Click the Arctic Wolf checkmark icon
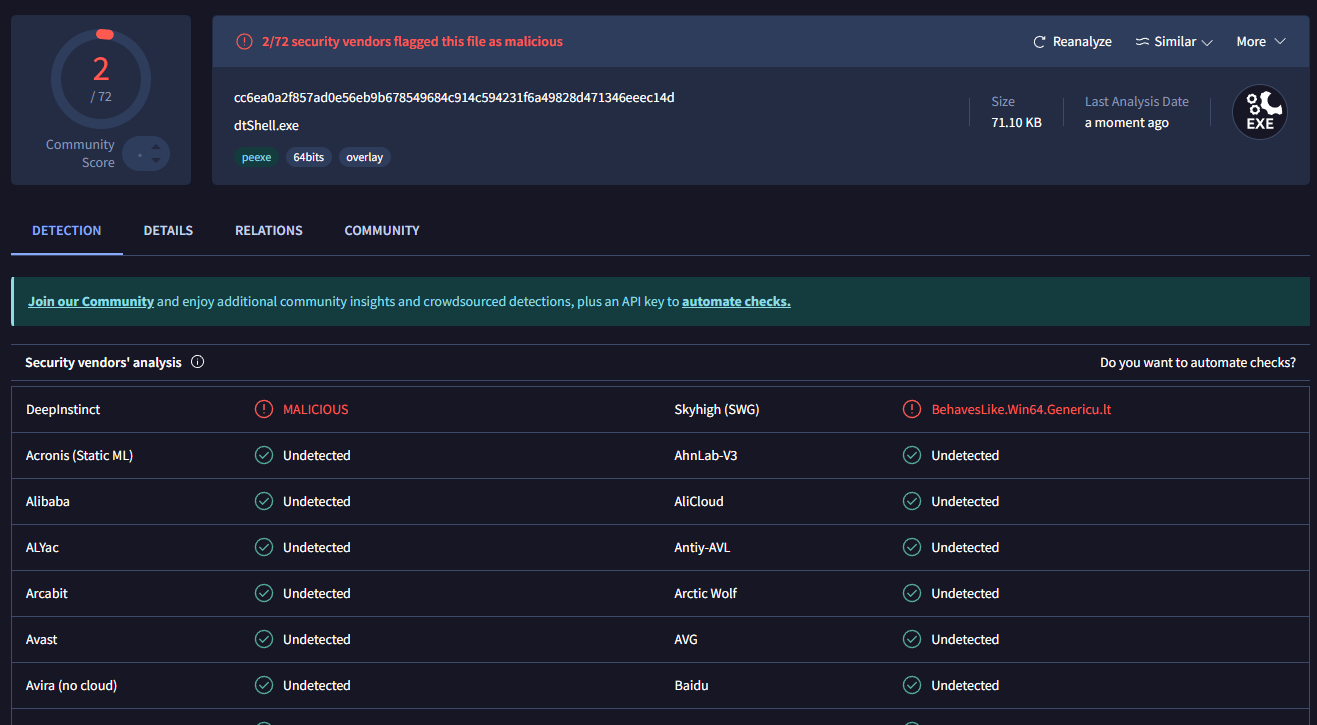 pyautogui.click(x=912, y=593)
